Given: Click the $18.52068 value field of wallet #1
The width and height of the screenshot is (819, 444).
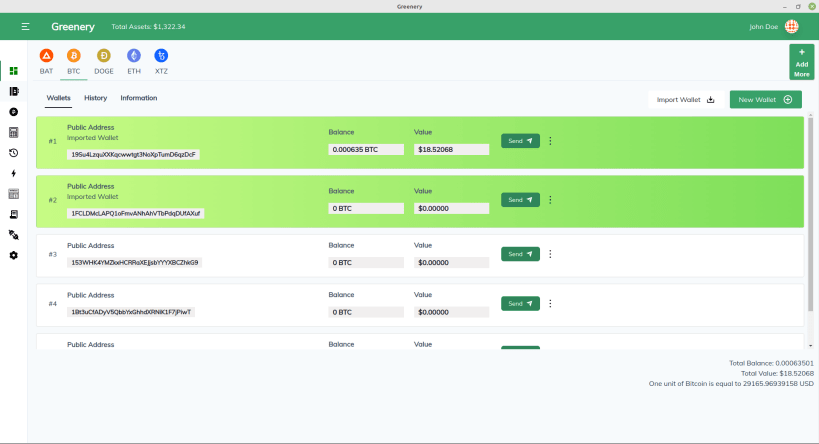Looking at the screenshot, I should (451, 149).
